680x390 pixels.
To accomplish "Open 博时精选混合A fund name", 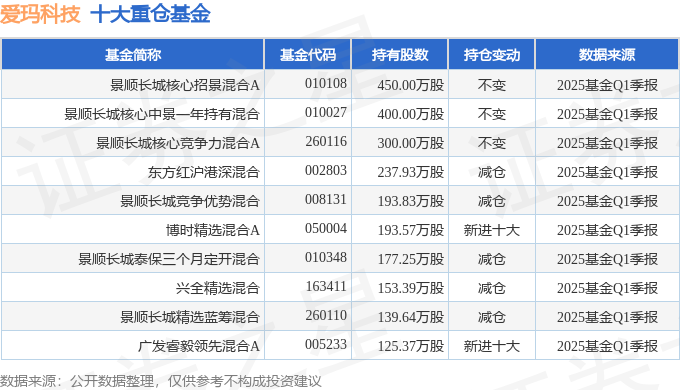I will (x=212, y=230).
